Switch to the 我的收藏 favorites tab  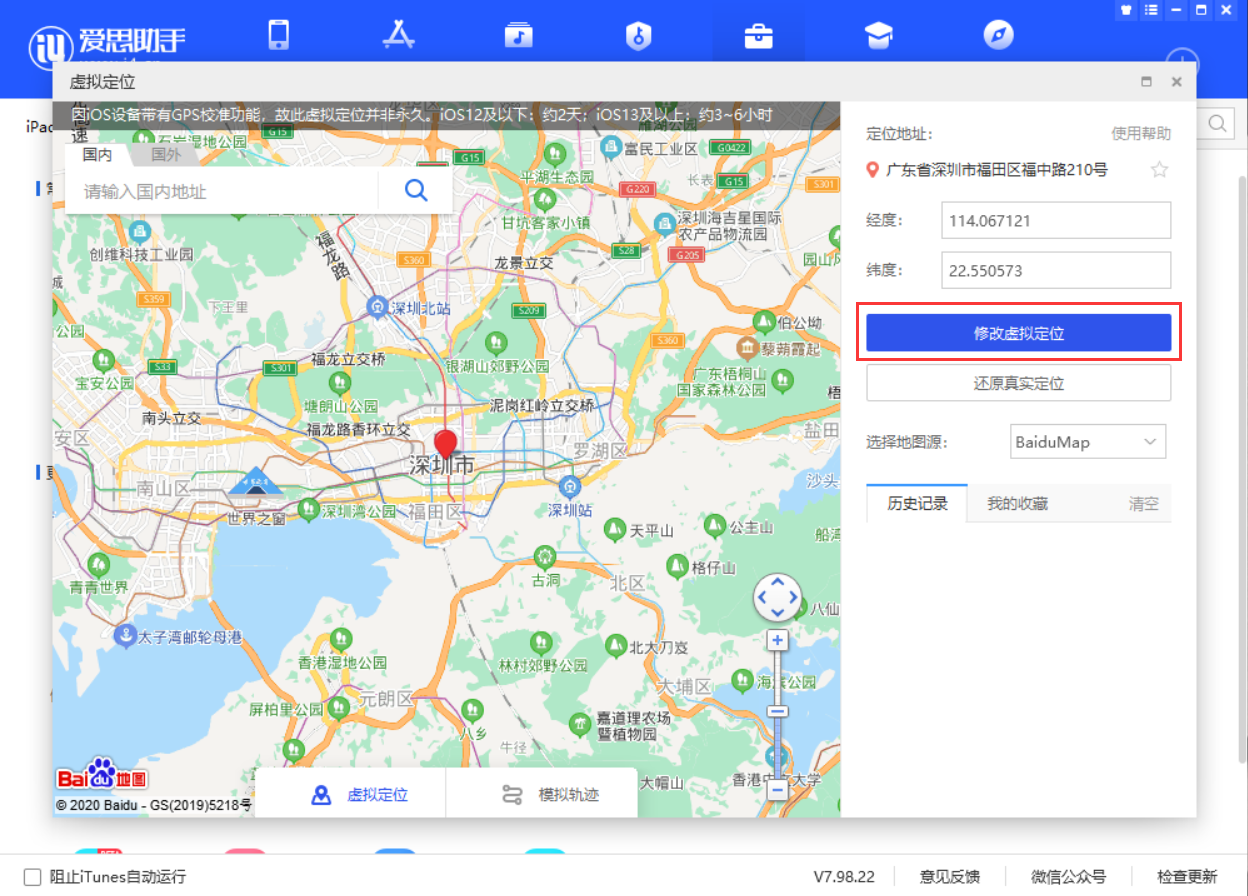coord(1017,504)
